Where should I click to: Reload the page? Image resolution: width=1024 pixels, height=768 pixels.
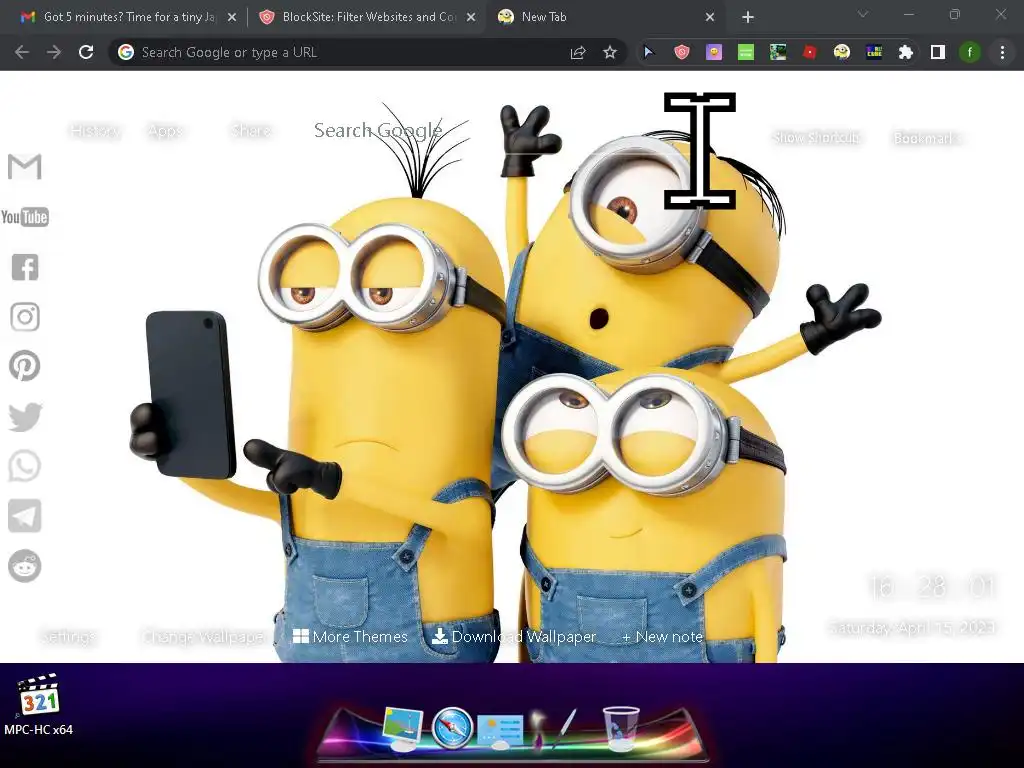(86, 52)
